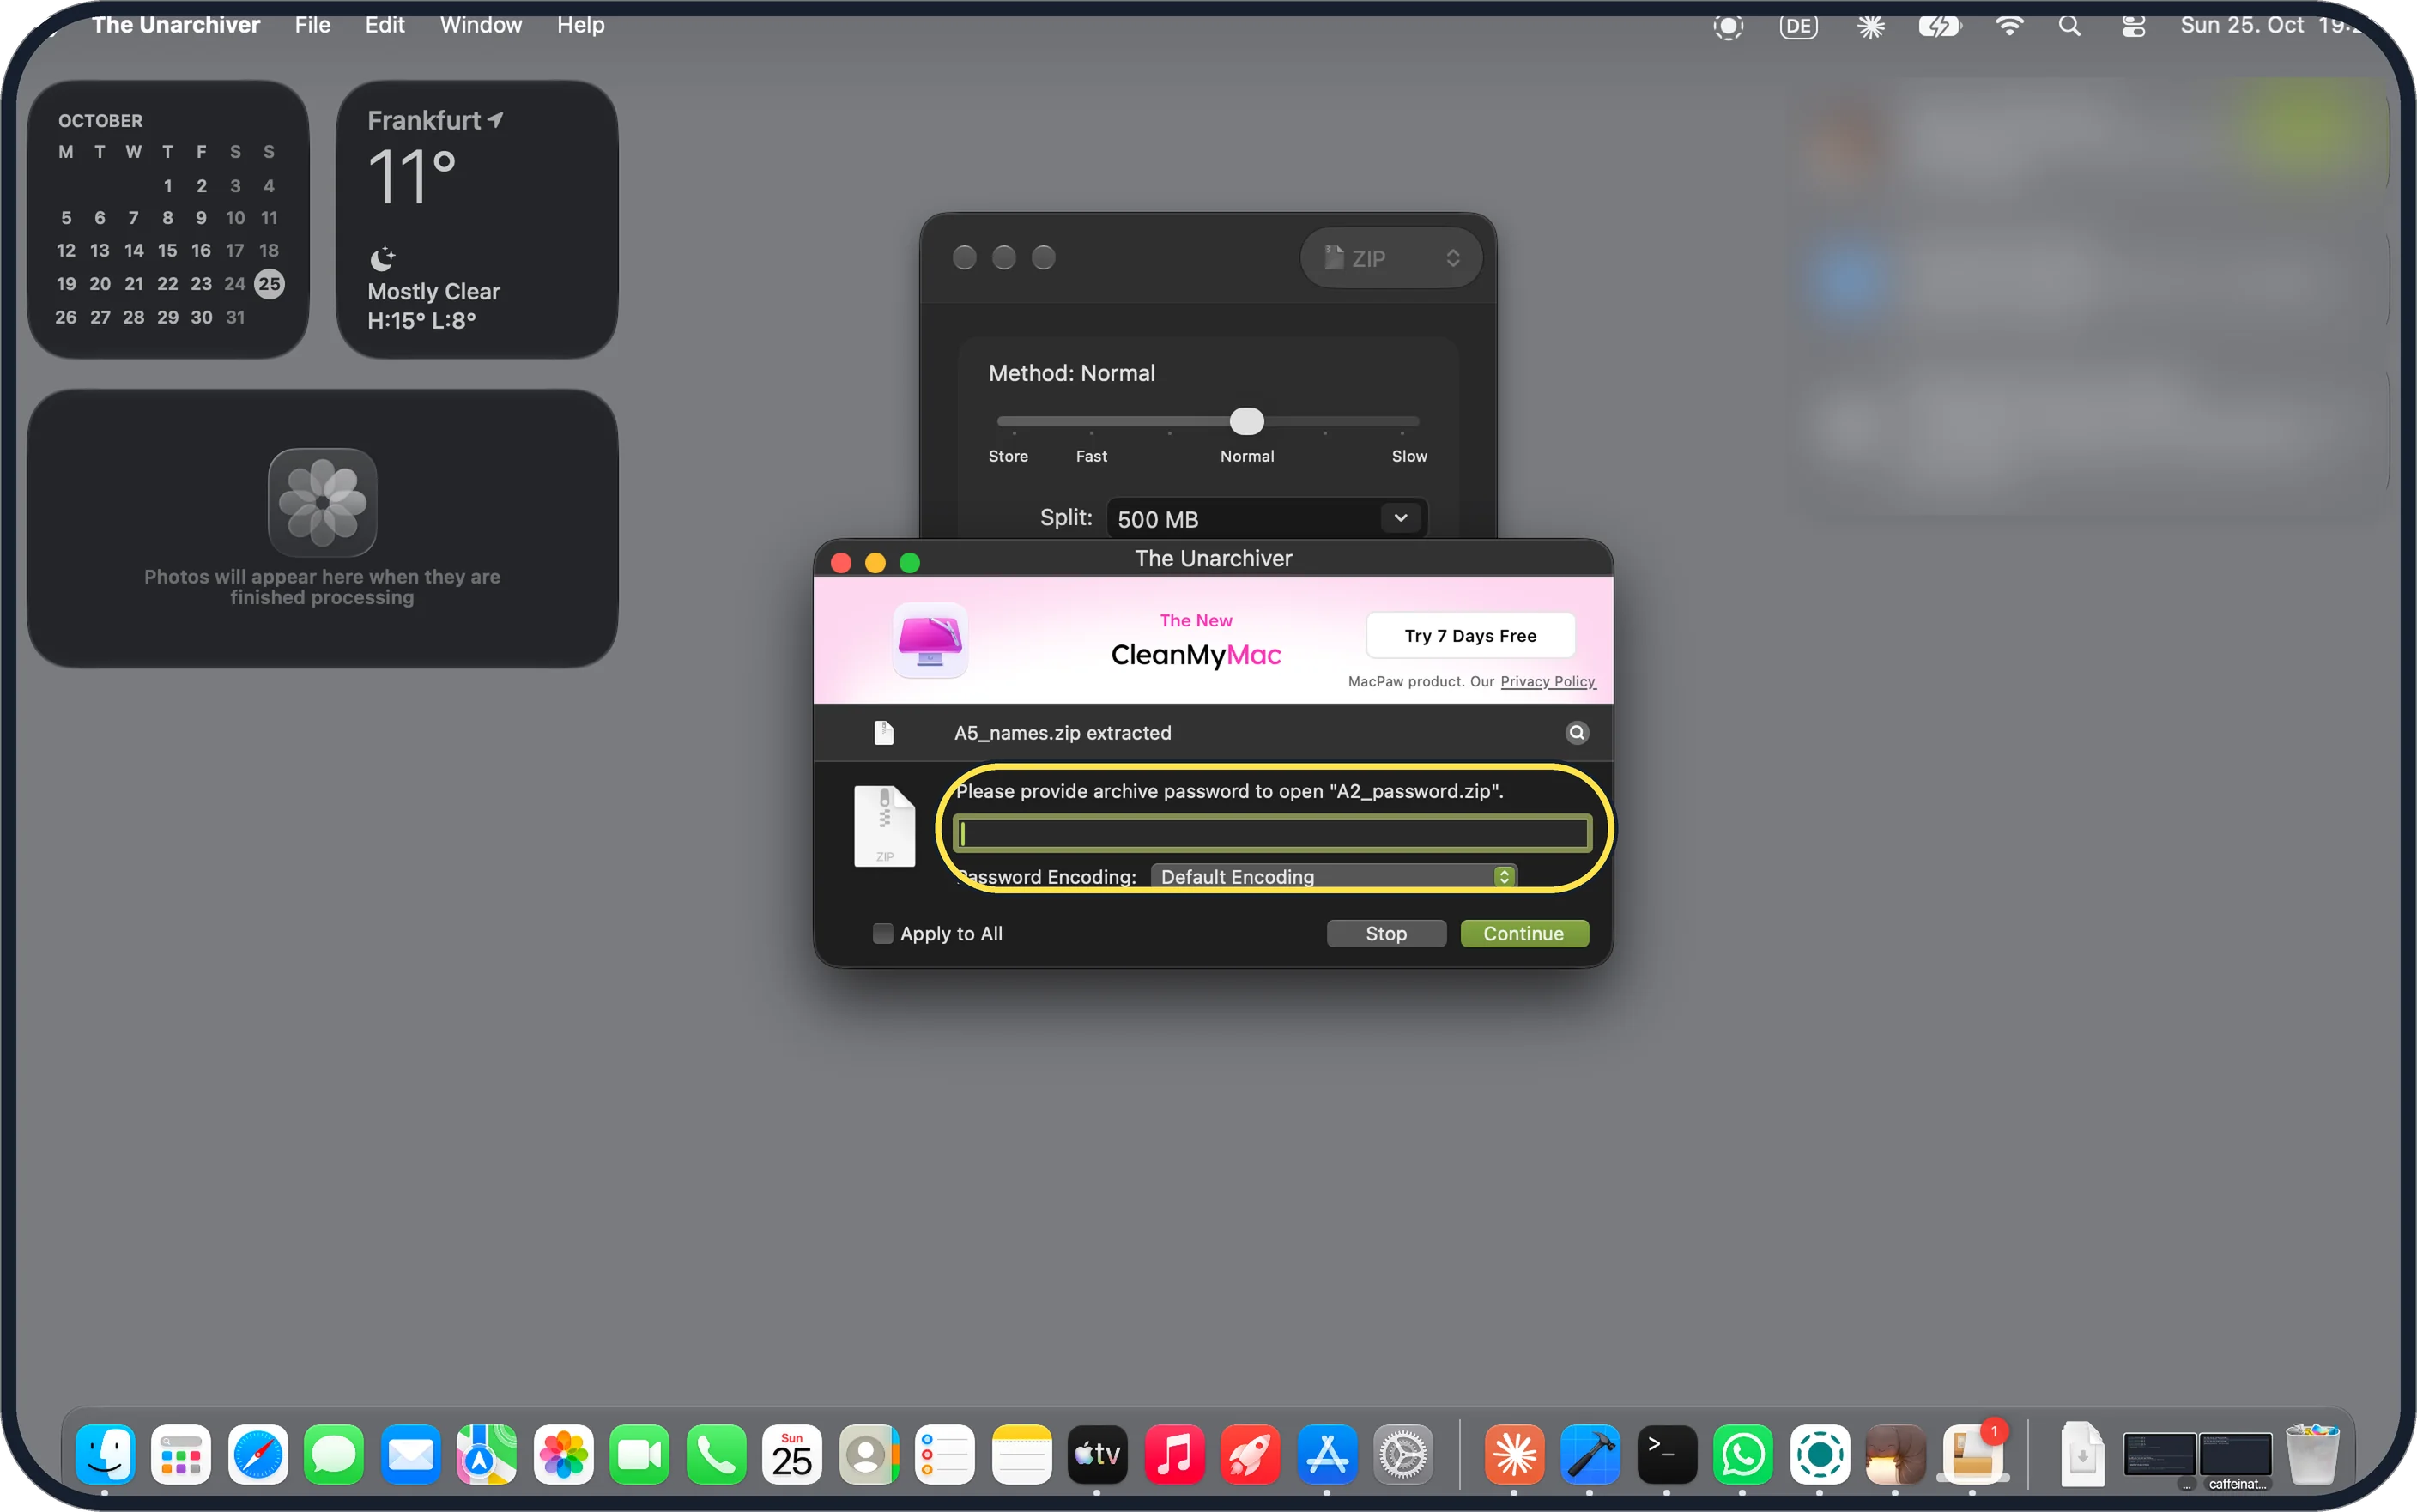Viewport: 2417px width, 1512px height.
Task: Open FaceTime from the dock
Action: [x=640, y=1454]
